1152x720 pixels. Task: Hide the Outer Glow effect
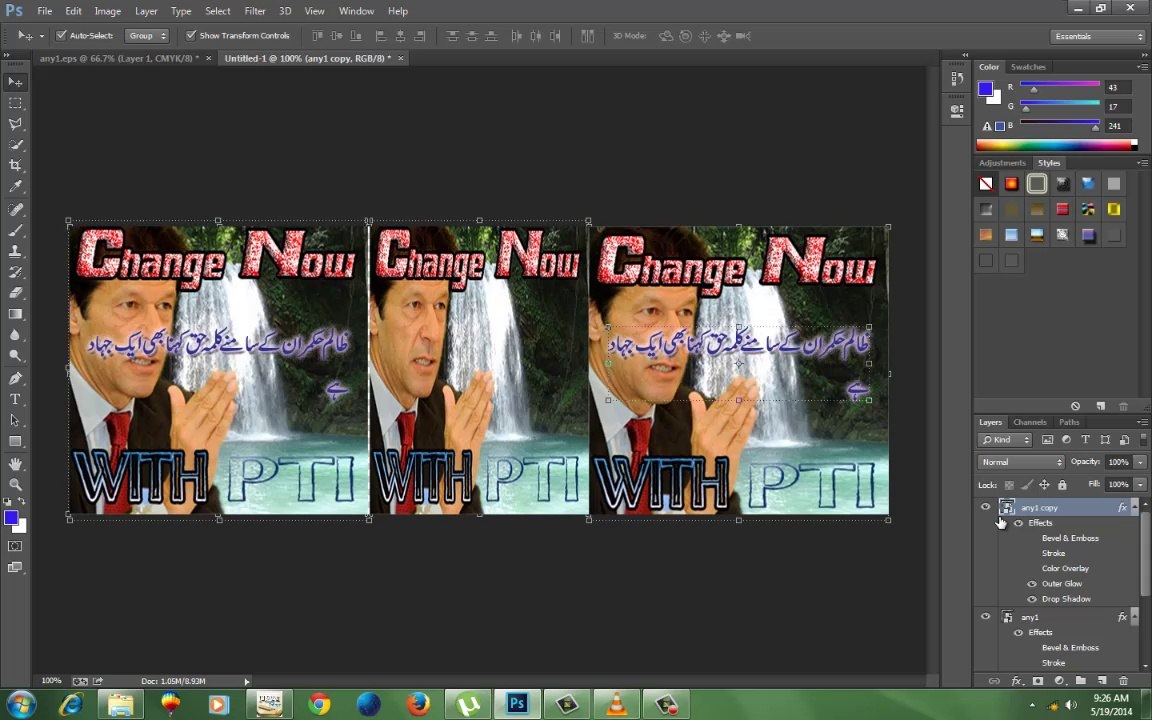coord(1032,584)
